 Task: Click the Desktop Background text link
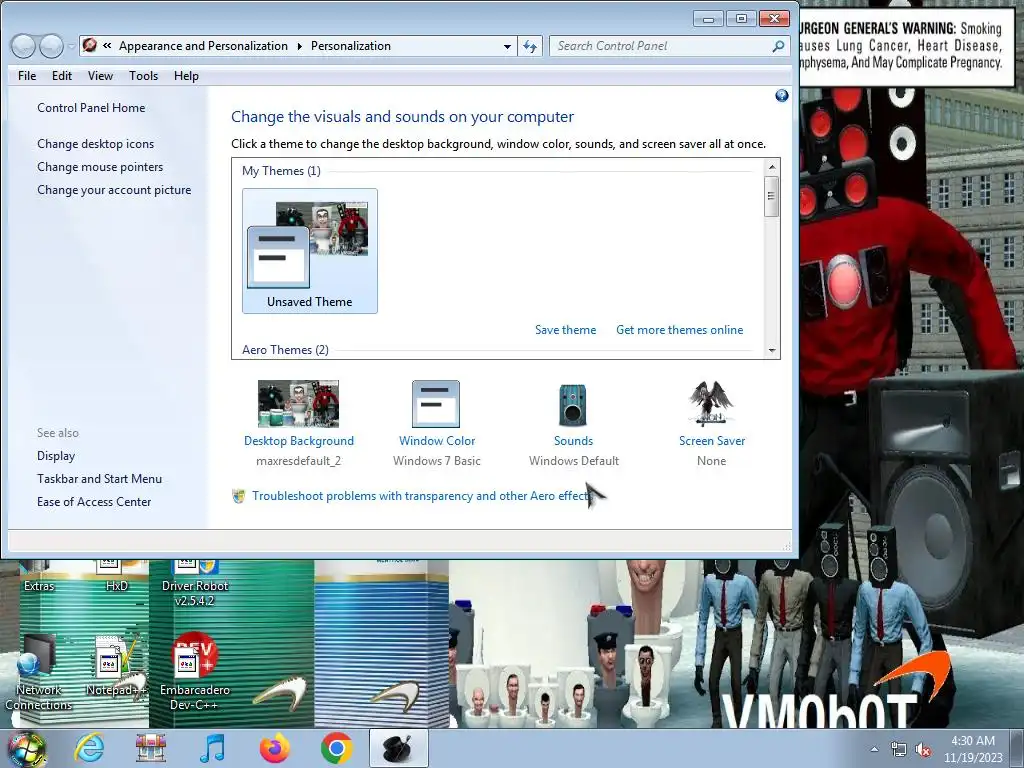[x=298, y=441]
